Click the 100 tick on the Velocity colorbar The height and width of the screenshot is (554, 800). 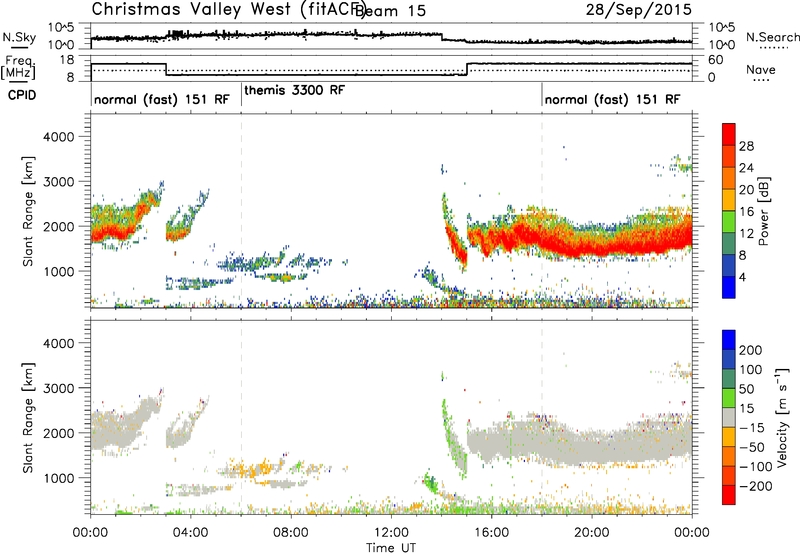point(751,369)
